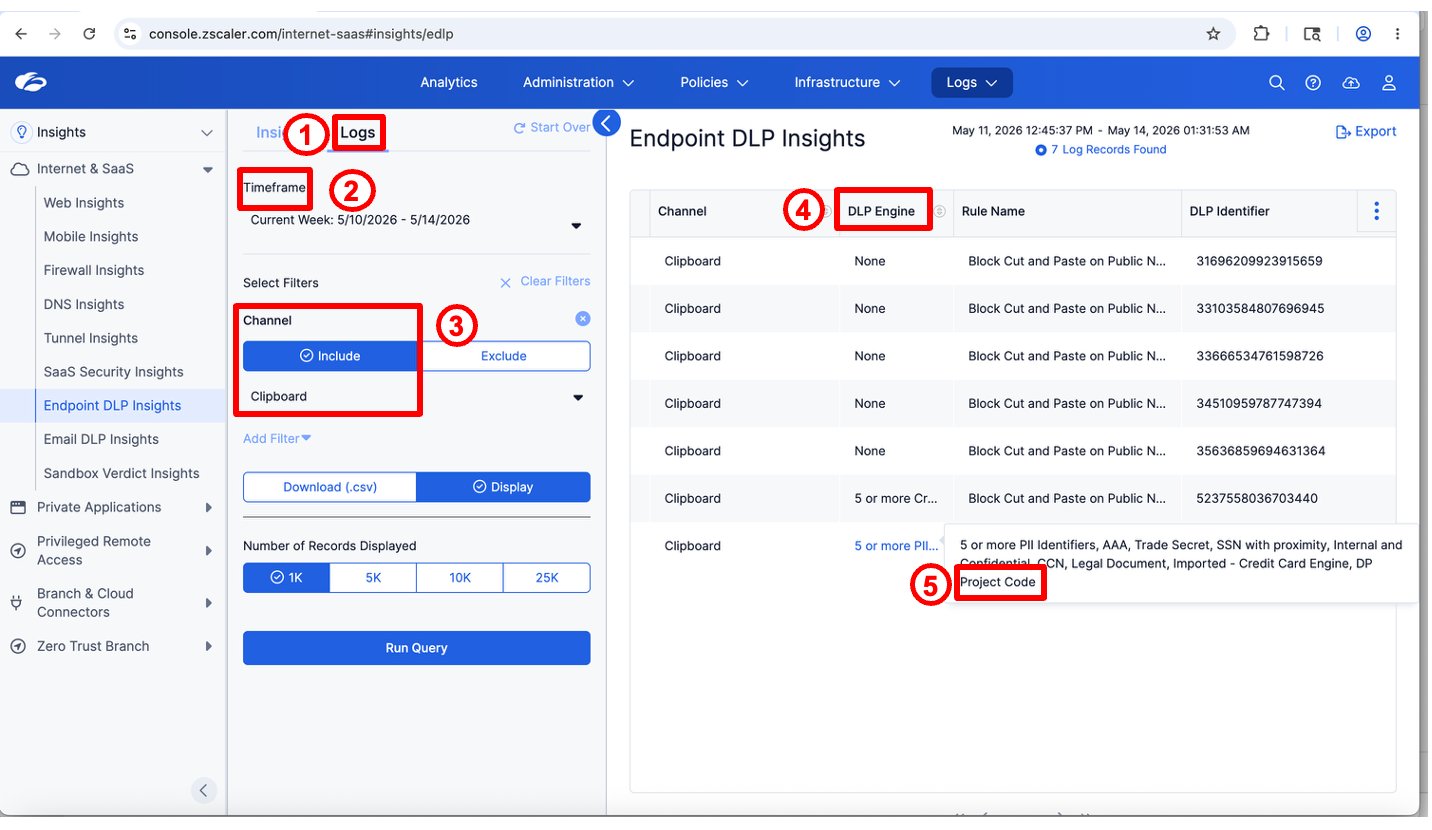Open SaaS Security Insights

(114, 372)
